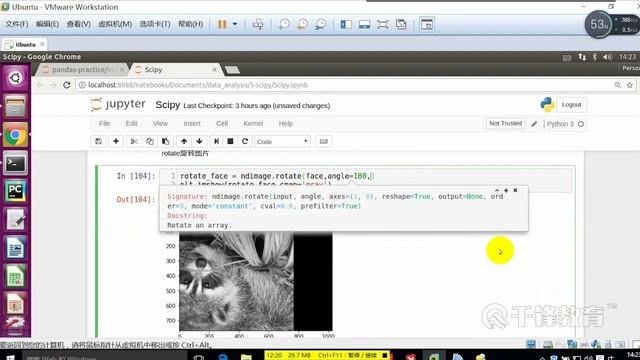Restart the kernel with the circular arrow icon

click(245, 141)
